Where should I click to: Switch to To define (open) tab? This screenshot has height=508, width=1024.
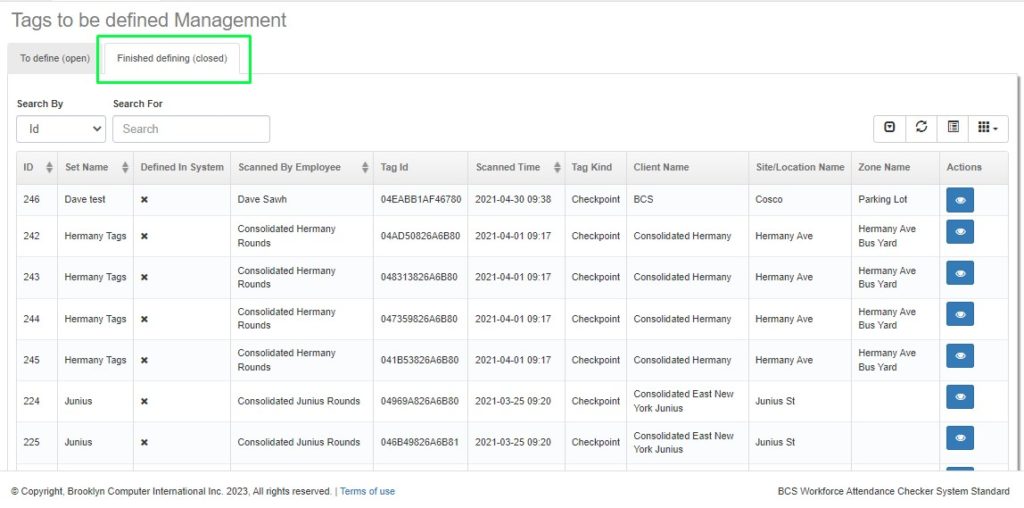55,59
